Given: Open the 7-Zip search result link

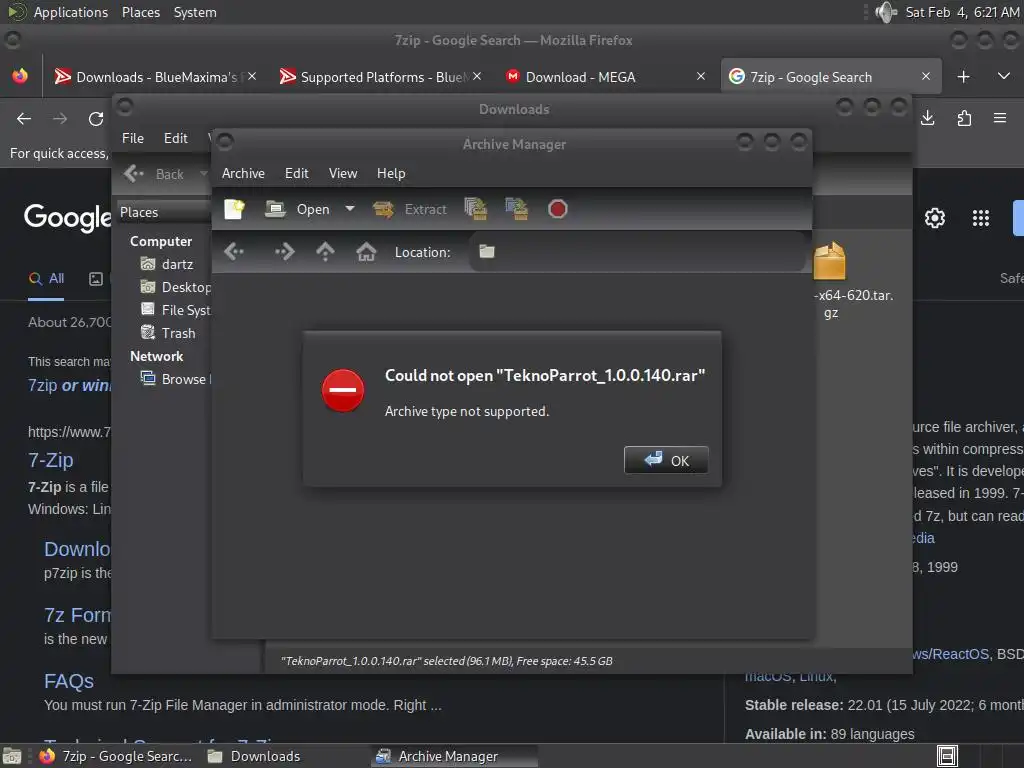Looking at the screenshot, I should coord(50,460).
